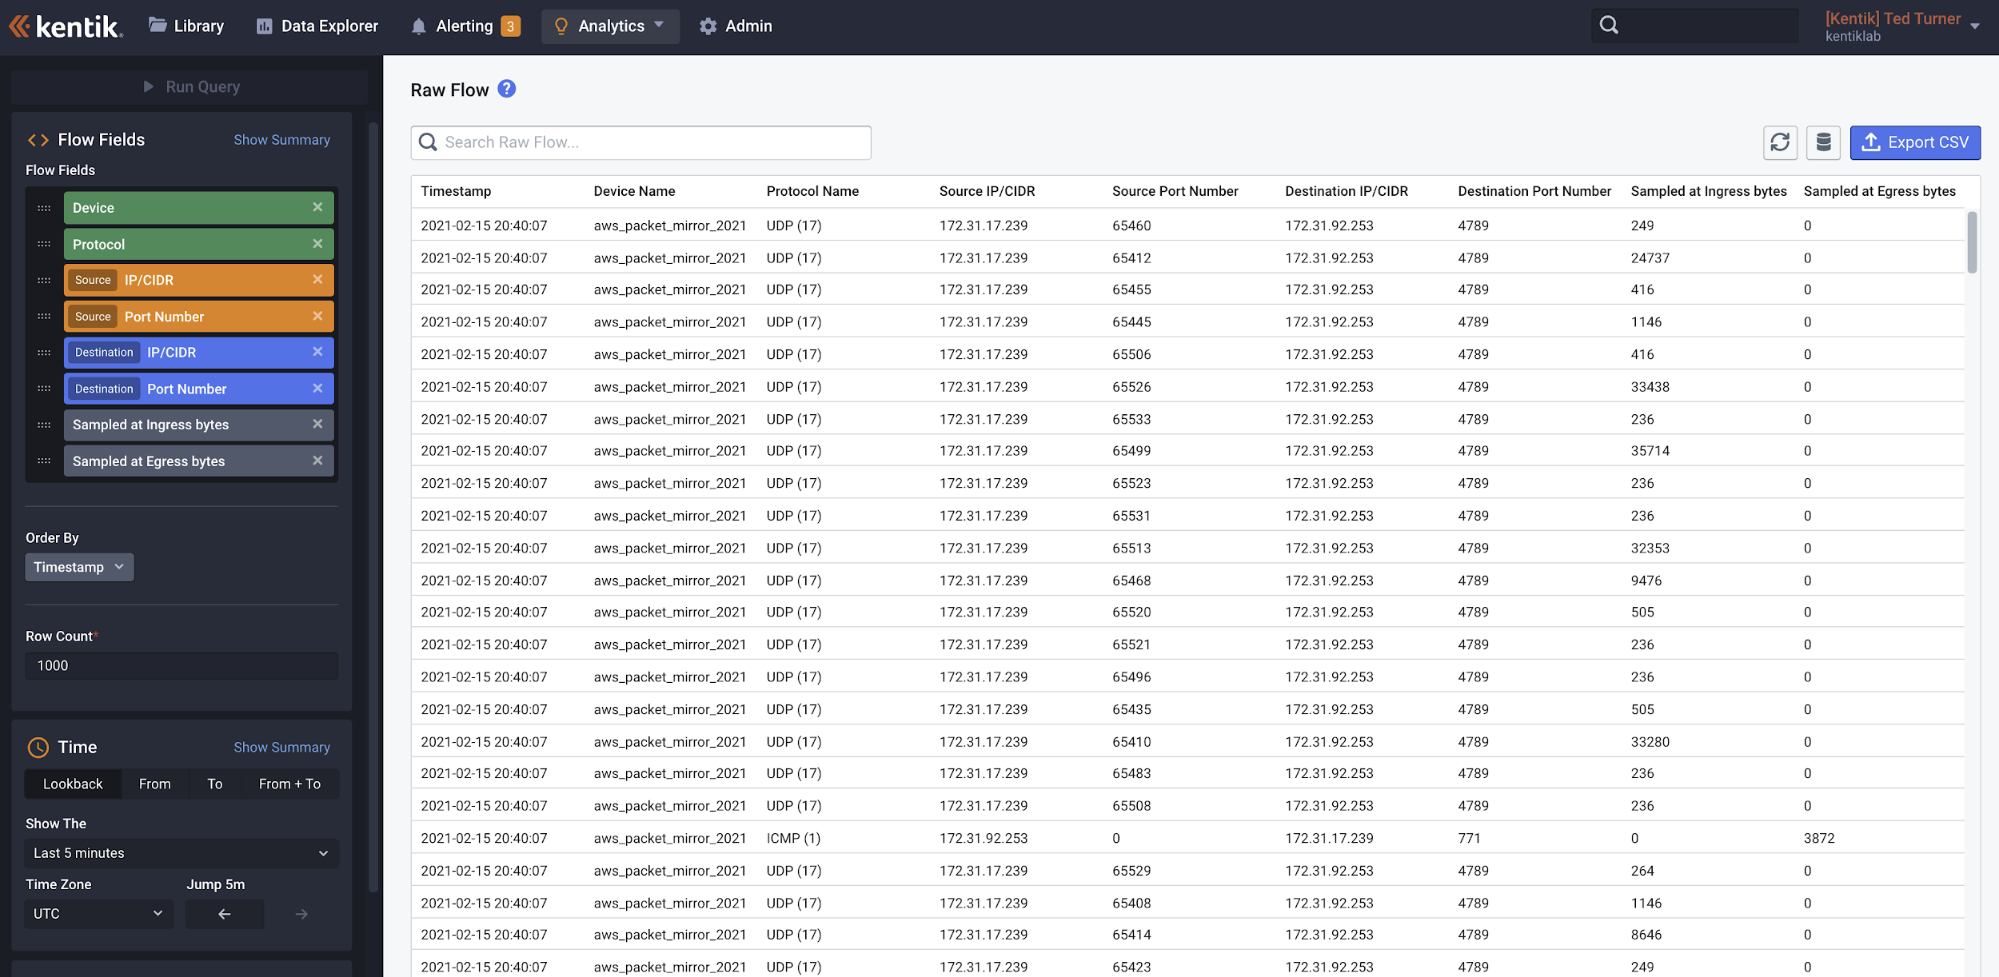Remove the Destination Port Number field
Viewport: 1999px width, 977px height.
point(317,388)
